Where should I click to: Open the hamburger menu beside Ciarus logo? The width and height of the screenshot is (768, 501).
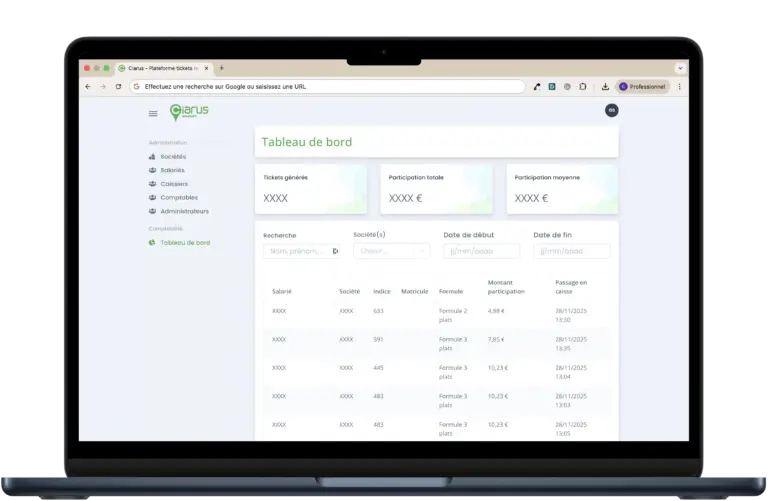click(153, 114)
